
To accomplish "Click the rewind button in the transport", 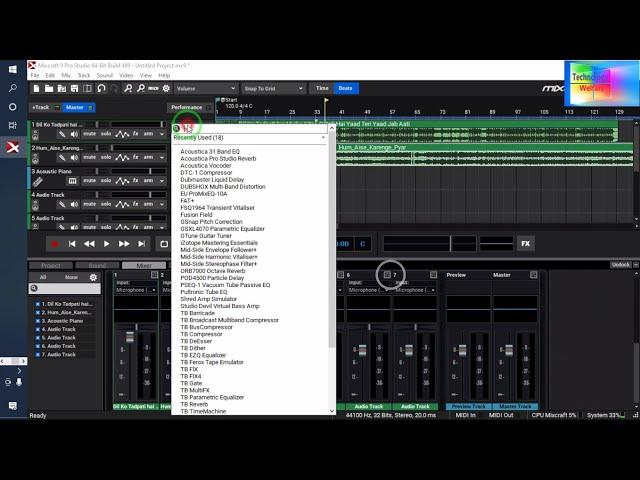I will [x=89, y=243].
